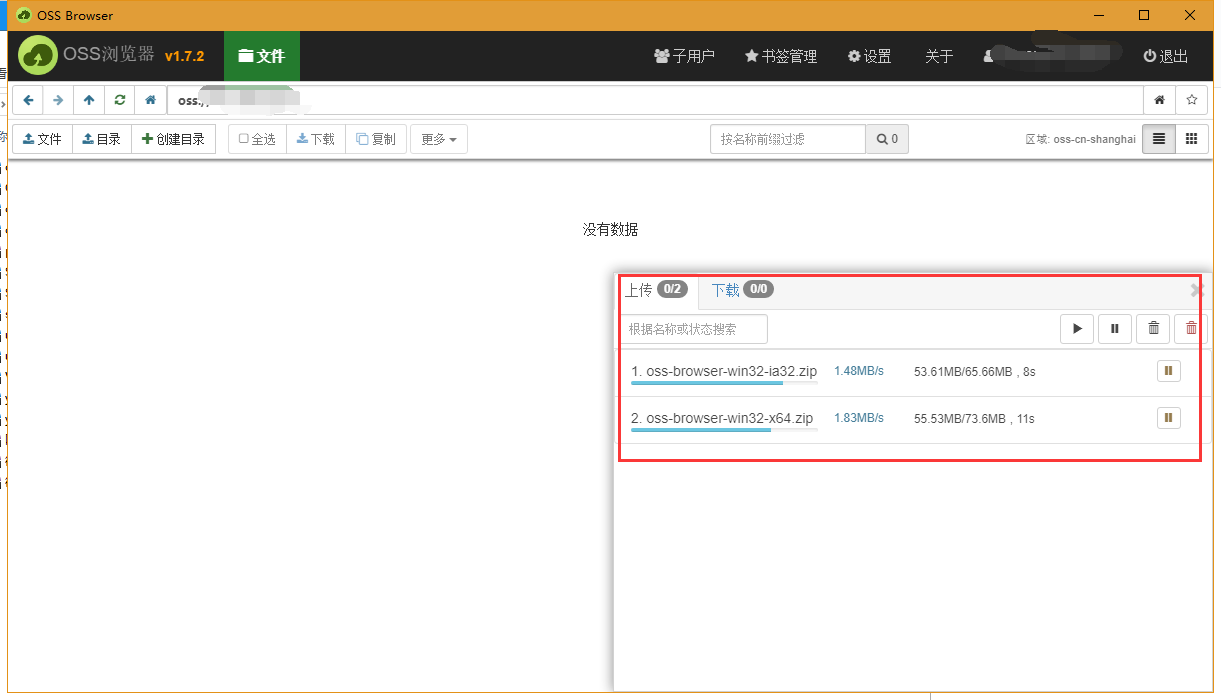Bookmark current path with star icon
Viewport: 1221px width, 700px height.
coord(1191,100)
